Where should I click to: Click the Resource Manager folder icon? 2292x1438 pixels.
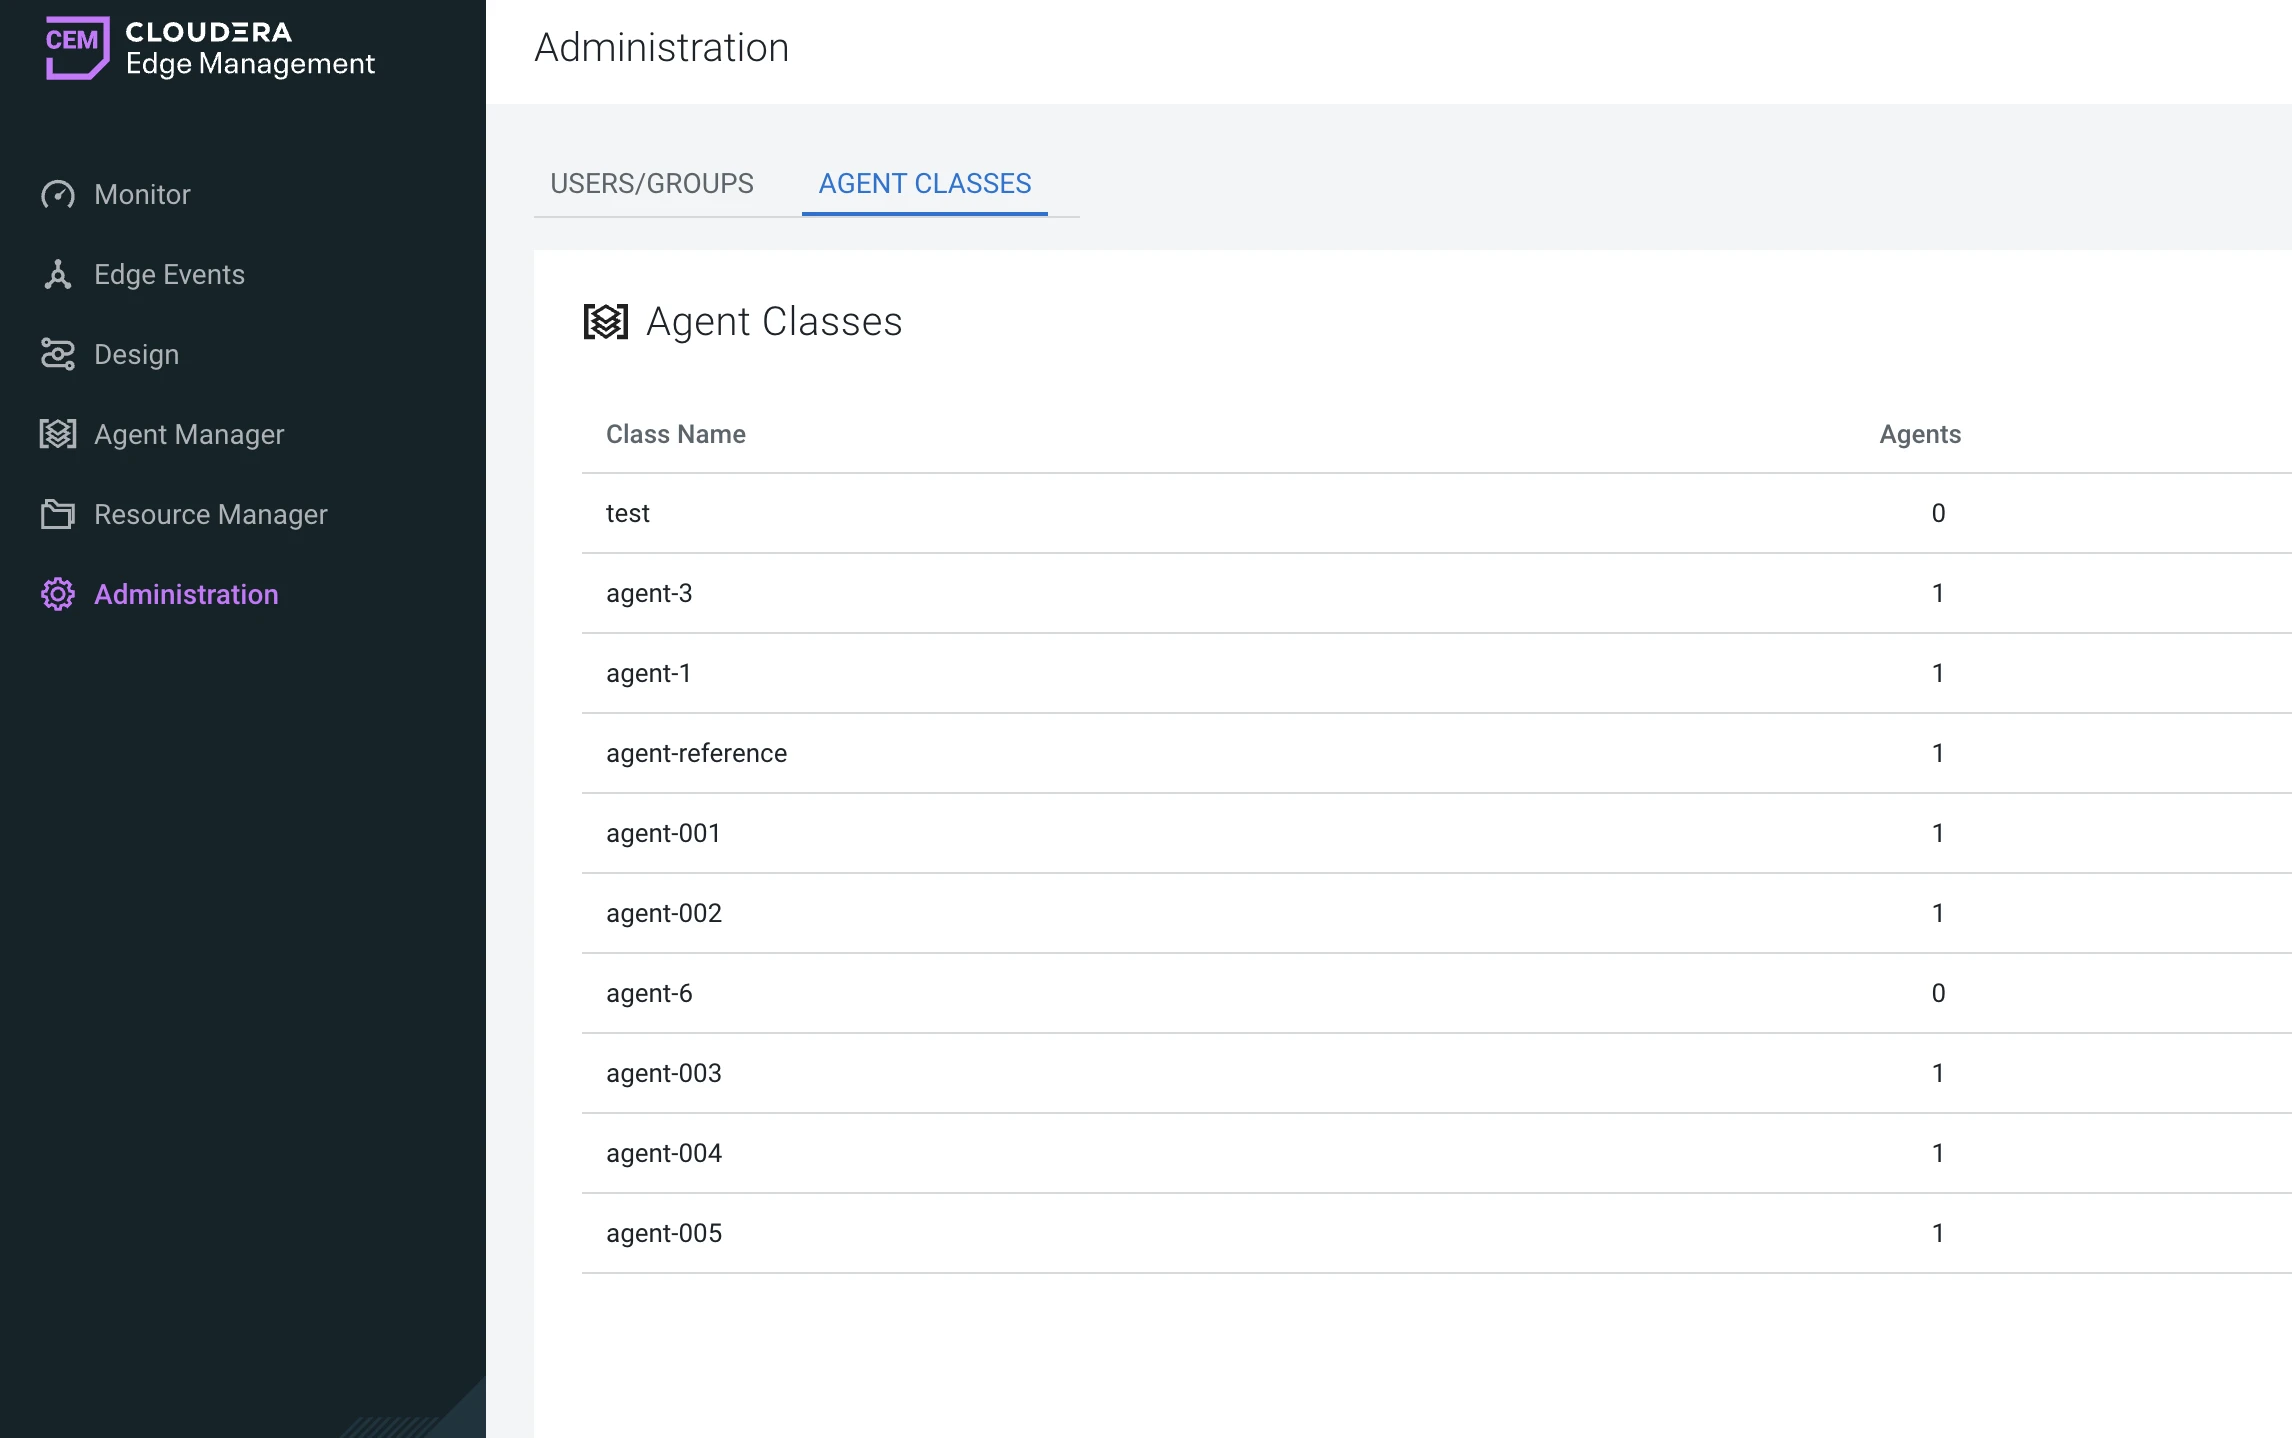point(58,514)
